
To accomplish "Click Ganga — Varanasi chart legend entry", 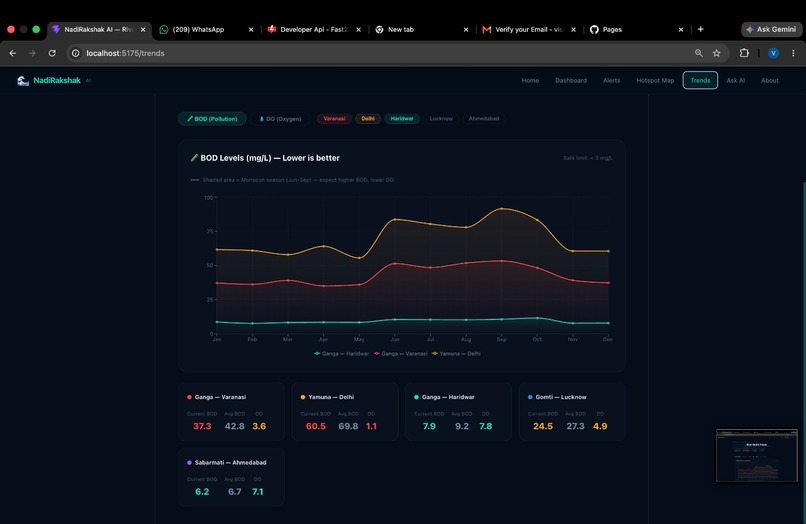I will [x=400, y=354].
